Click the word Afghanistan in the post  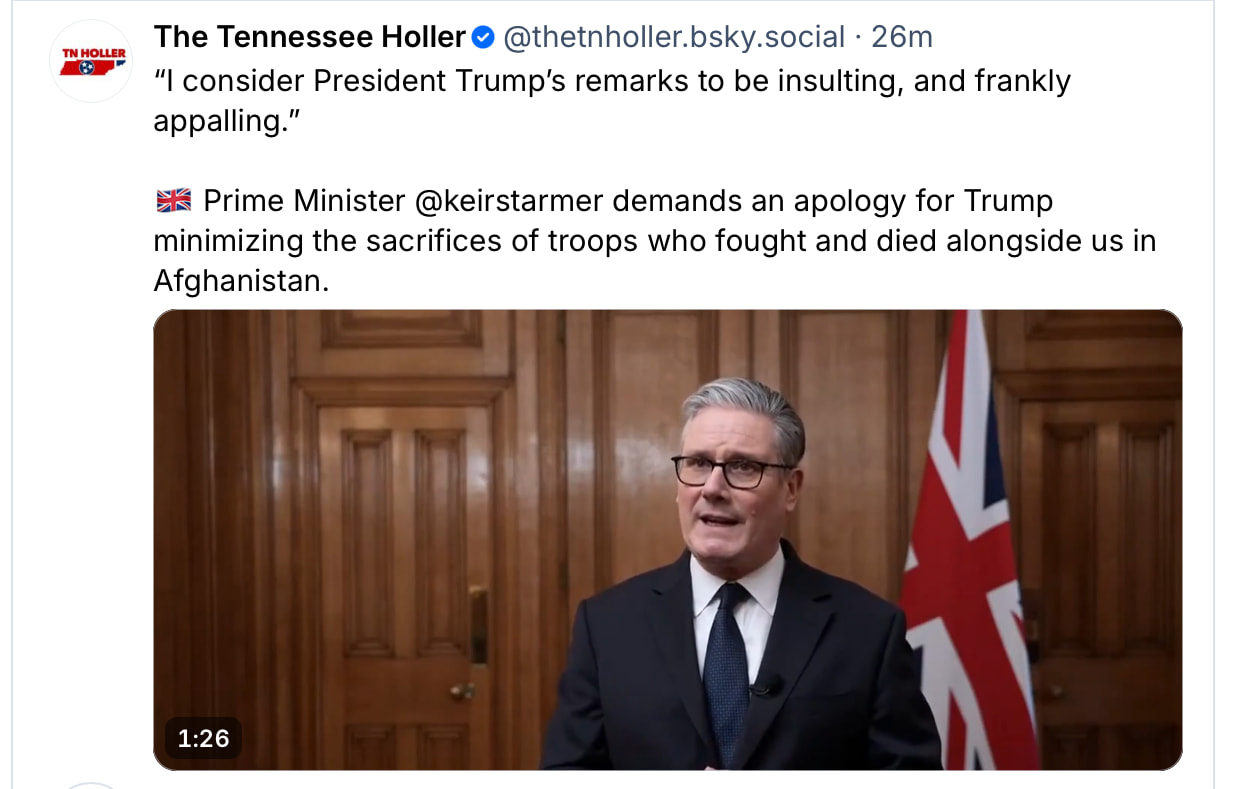240,282
